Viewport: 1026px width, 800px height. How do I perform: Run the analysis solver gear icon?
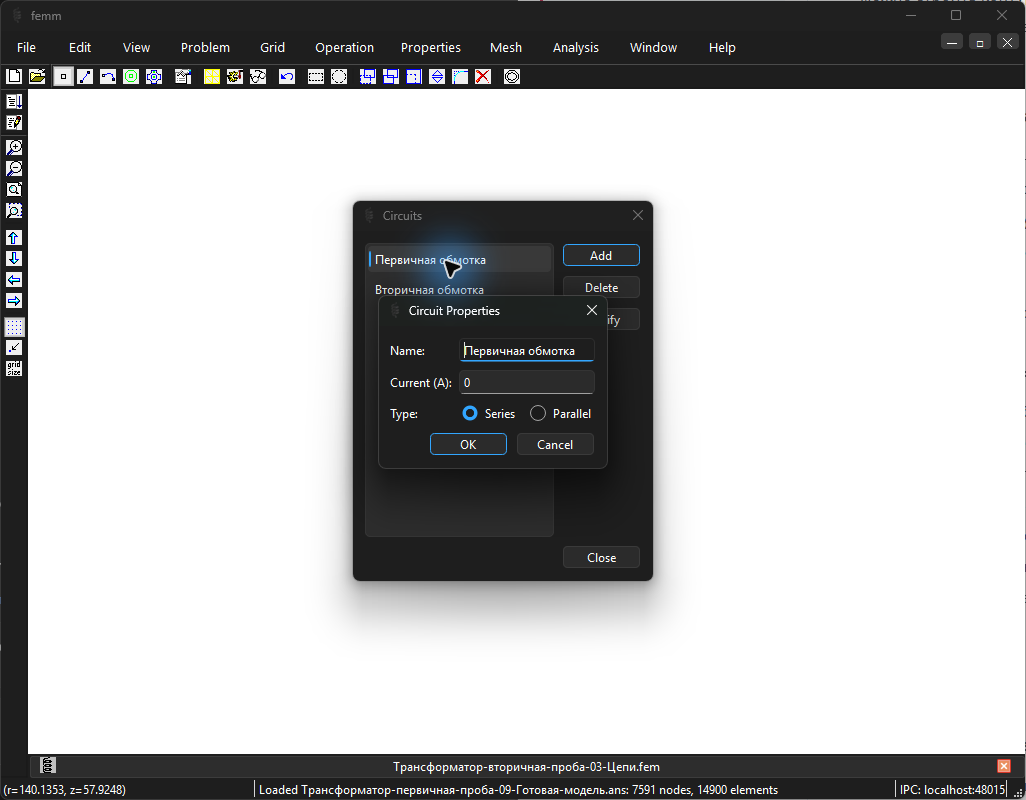coord(234,77)
